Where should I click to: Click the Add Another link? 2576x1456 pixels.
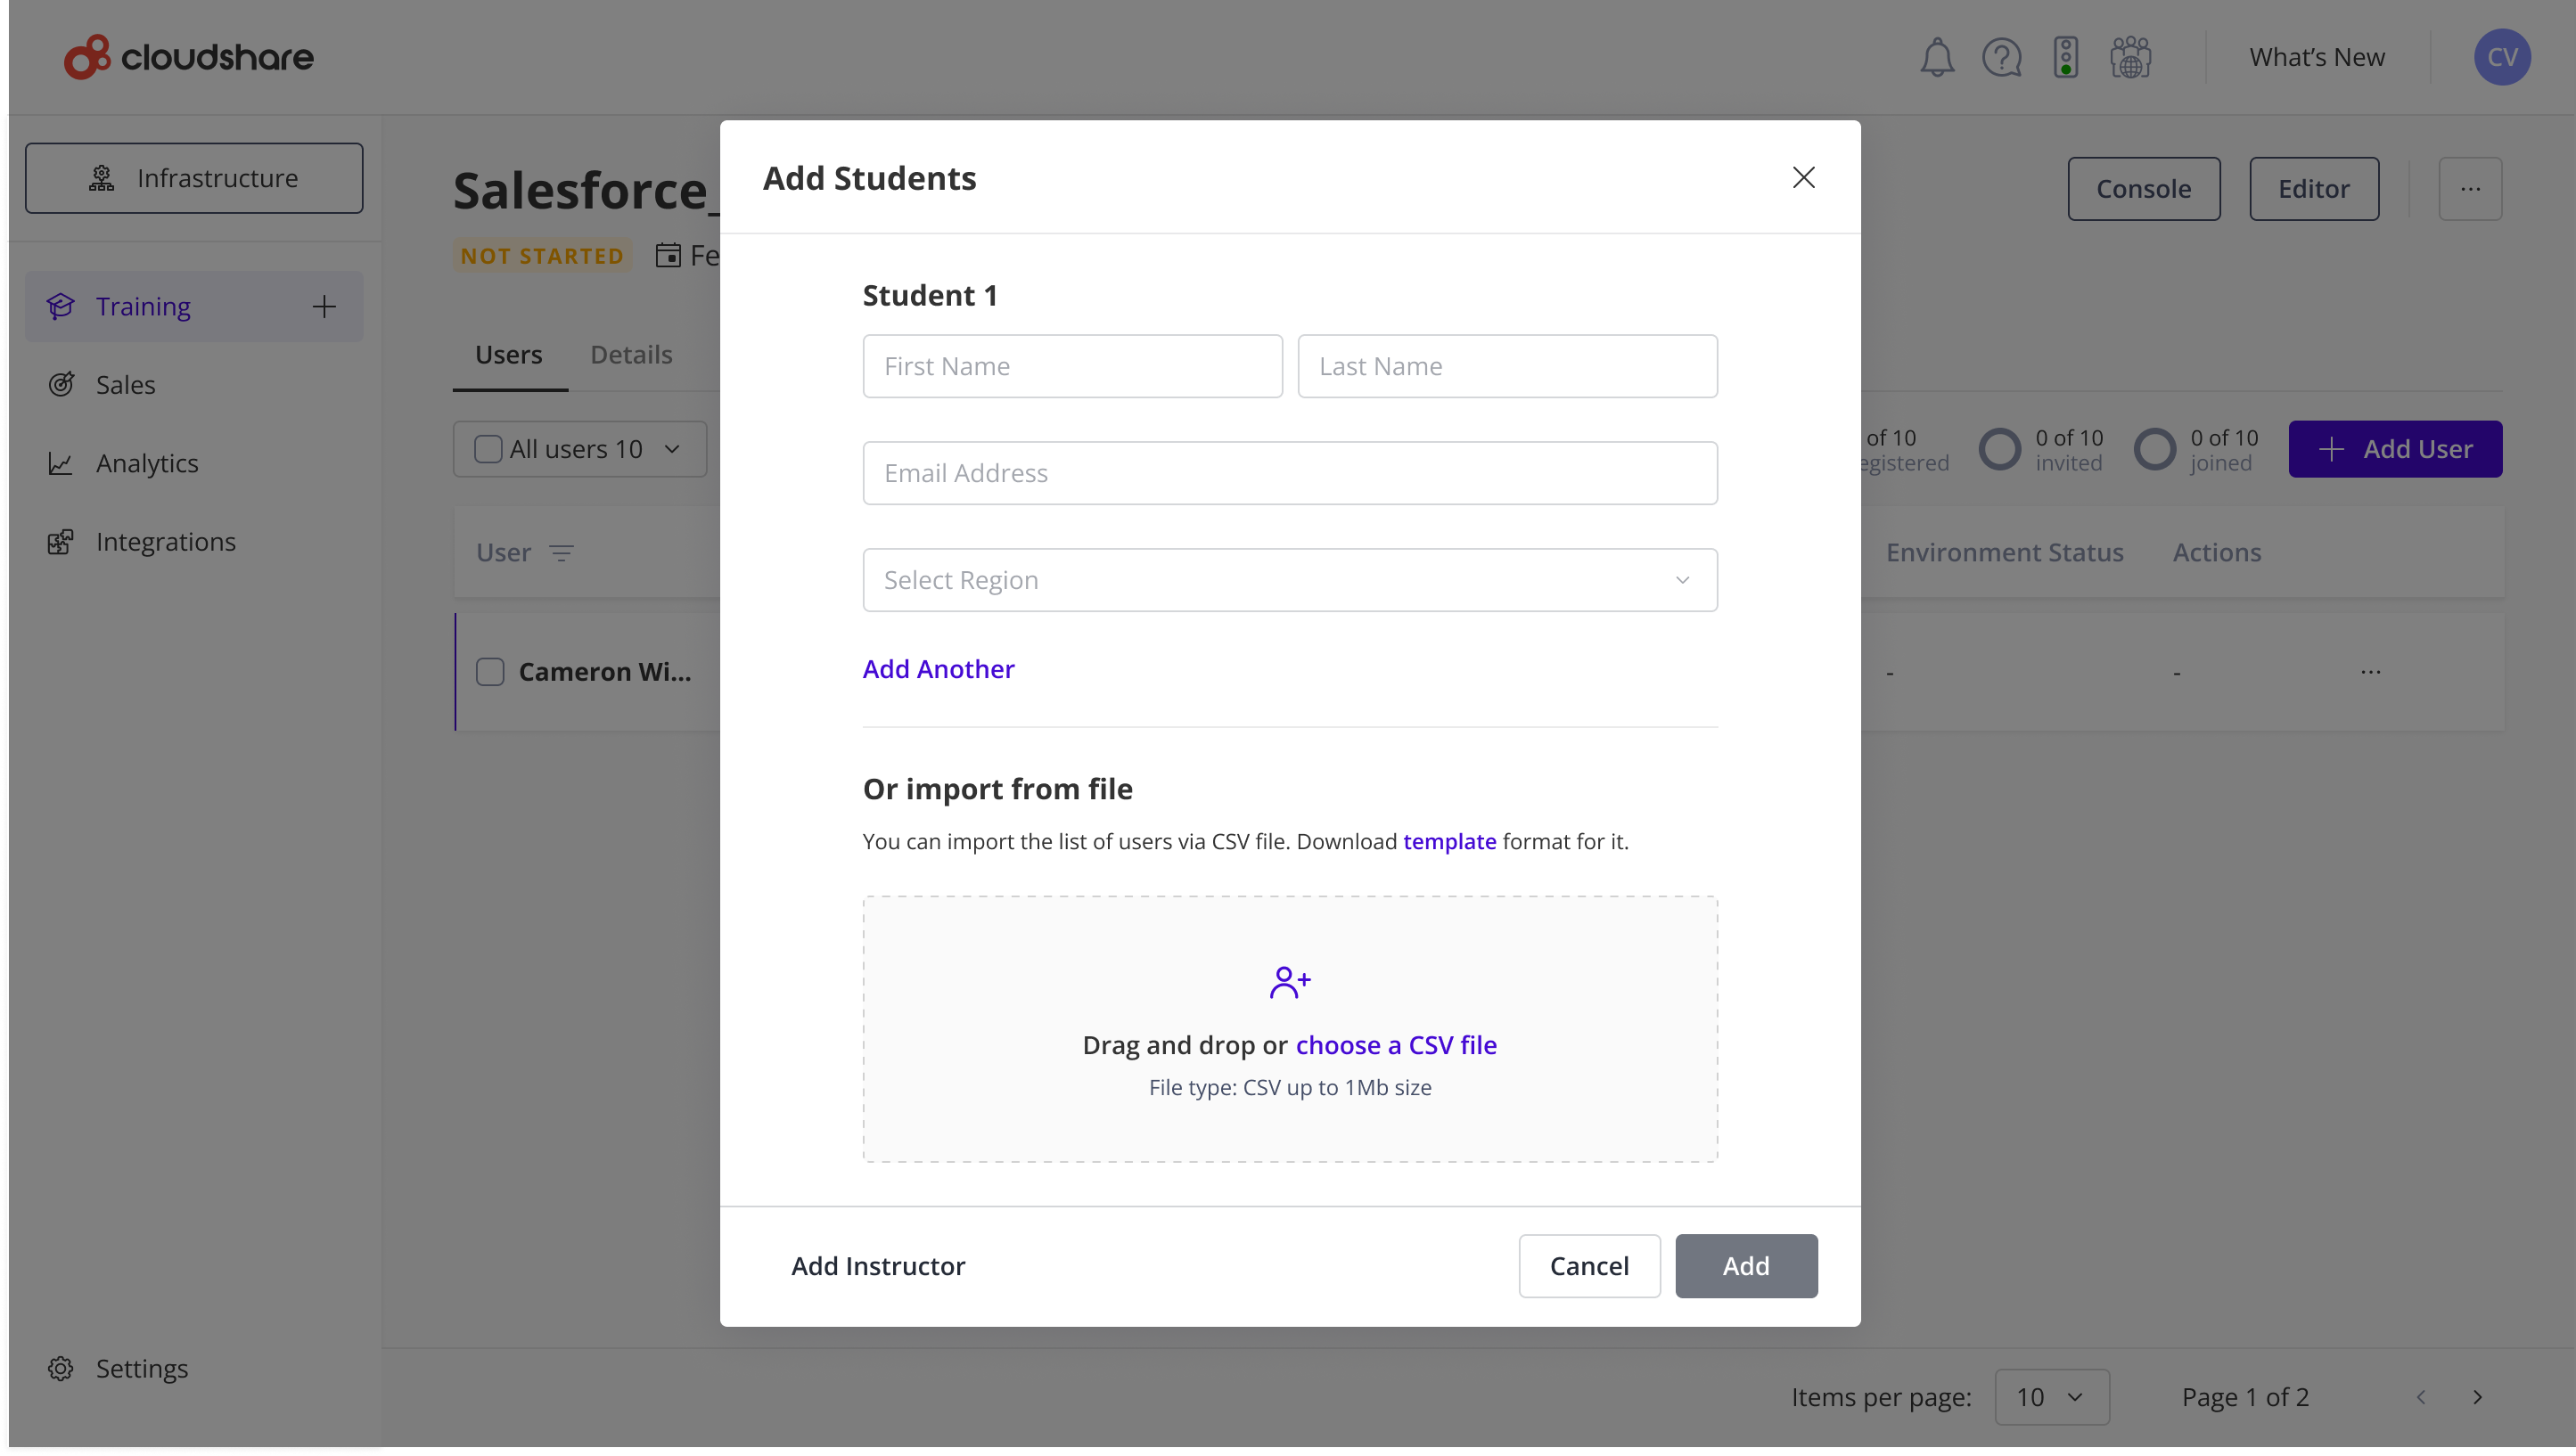coord(938,669)
